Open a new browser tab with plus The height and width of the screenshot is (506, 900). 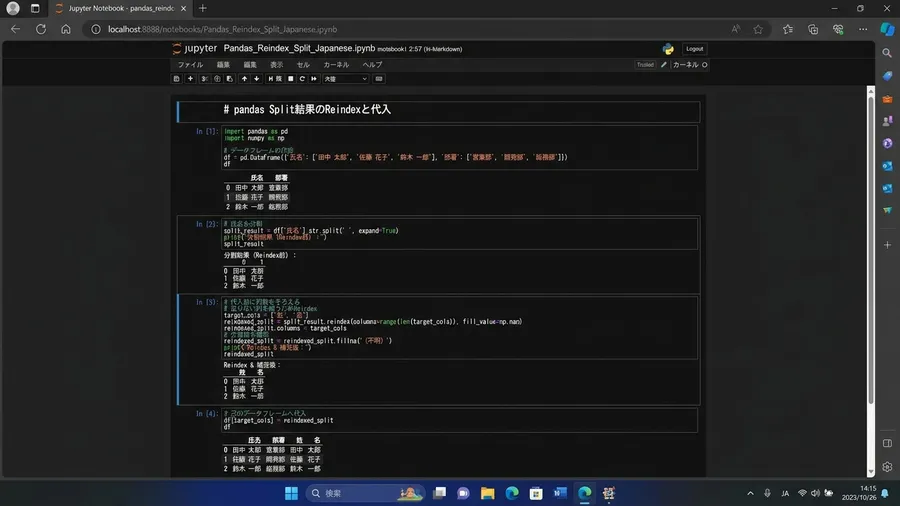click(x=203, y=8)
